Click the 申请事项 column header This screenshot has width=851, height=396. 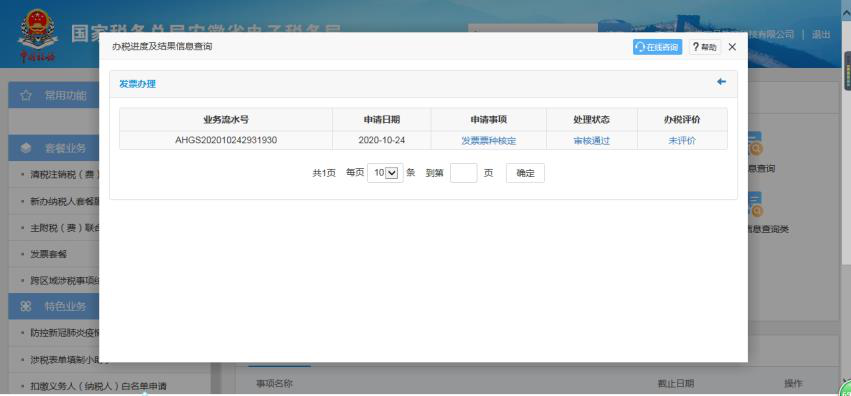(488, 120)
